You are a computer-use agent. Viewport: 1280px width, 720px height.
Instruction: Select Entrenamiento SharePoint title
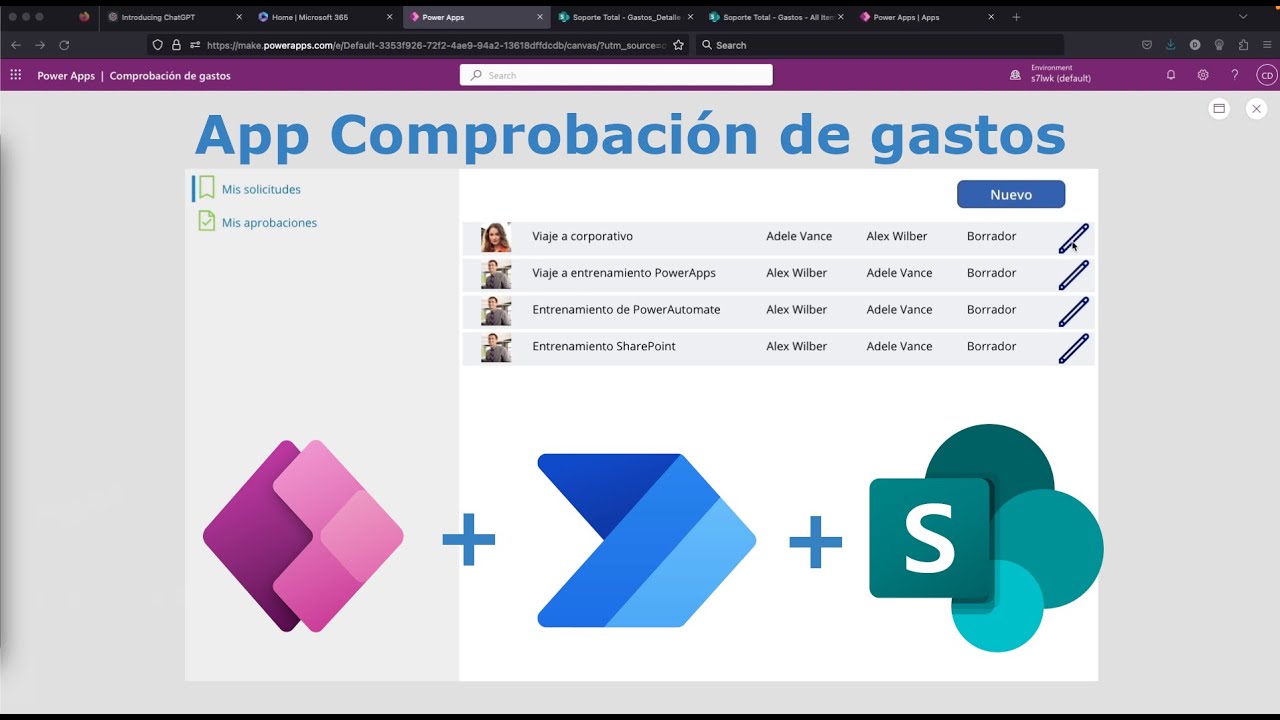[x=604, y=346]
